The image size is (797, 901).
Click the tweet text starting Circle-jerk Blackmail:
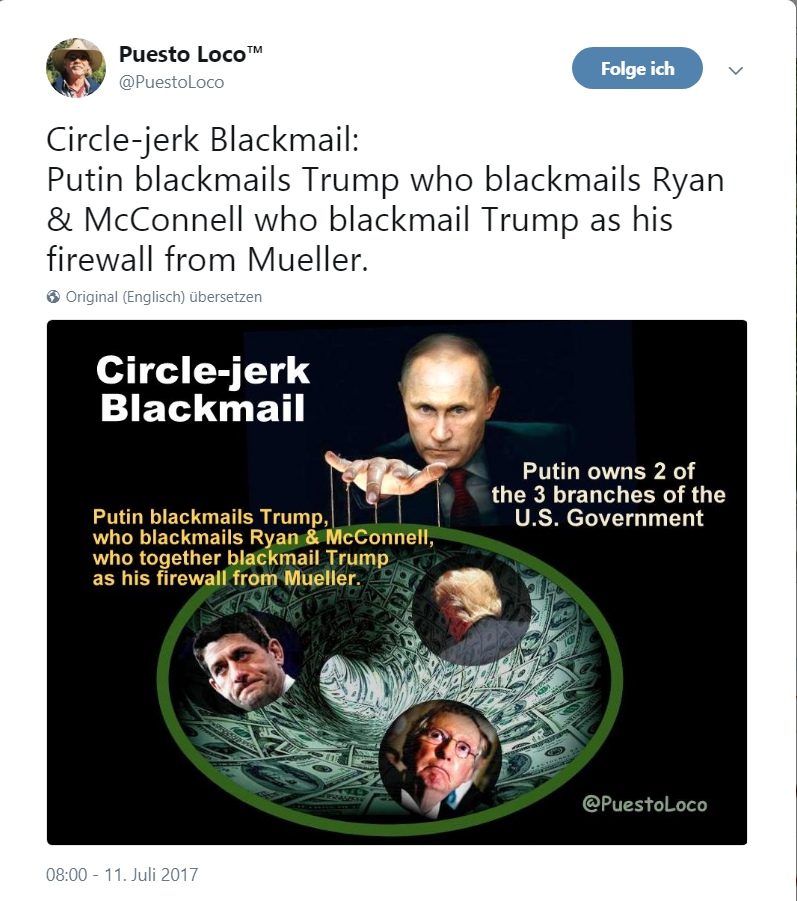tap(385, 199)
